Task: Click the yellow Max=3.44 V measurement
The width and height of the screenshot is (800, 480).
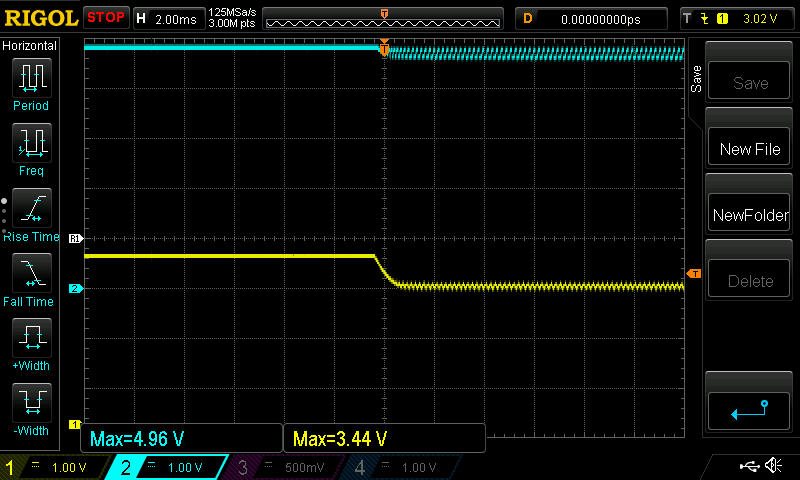Action: 384,438
